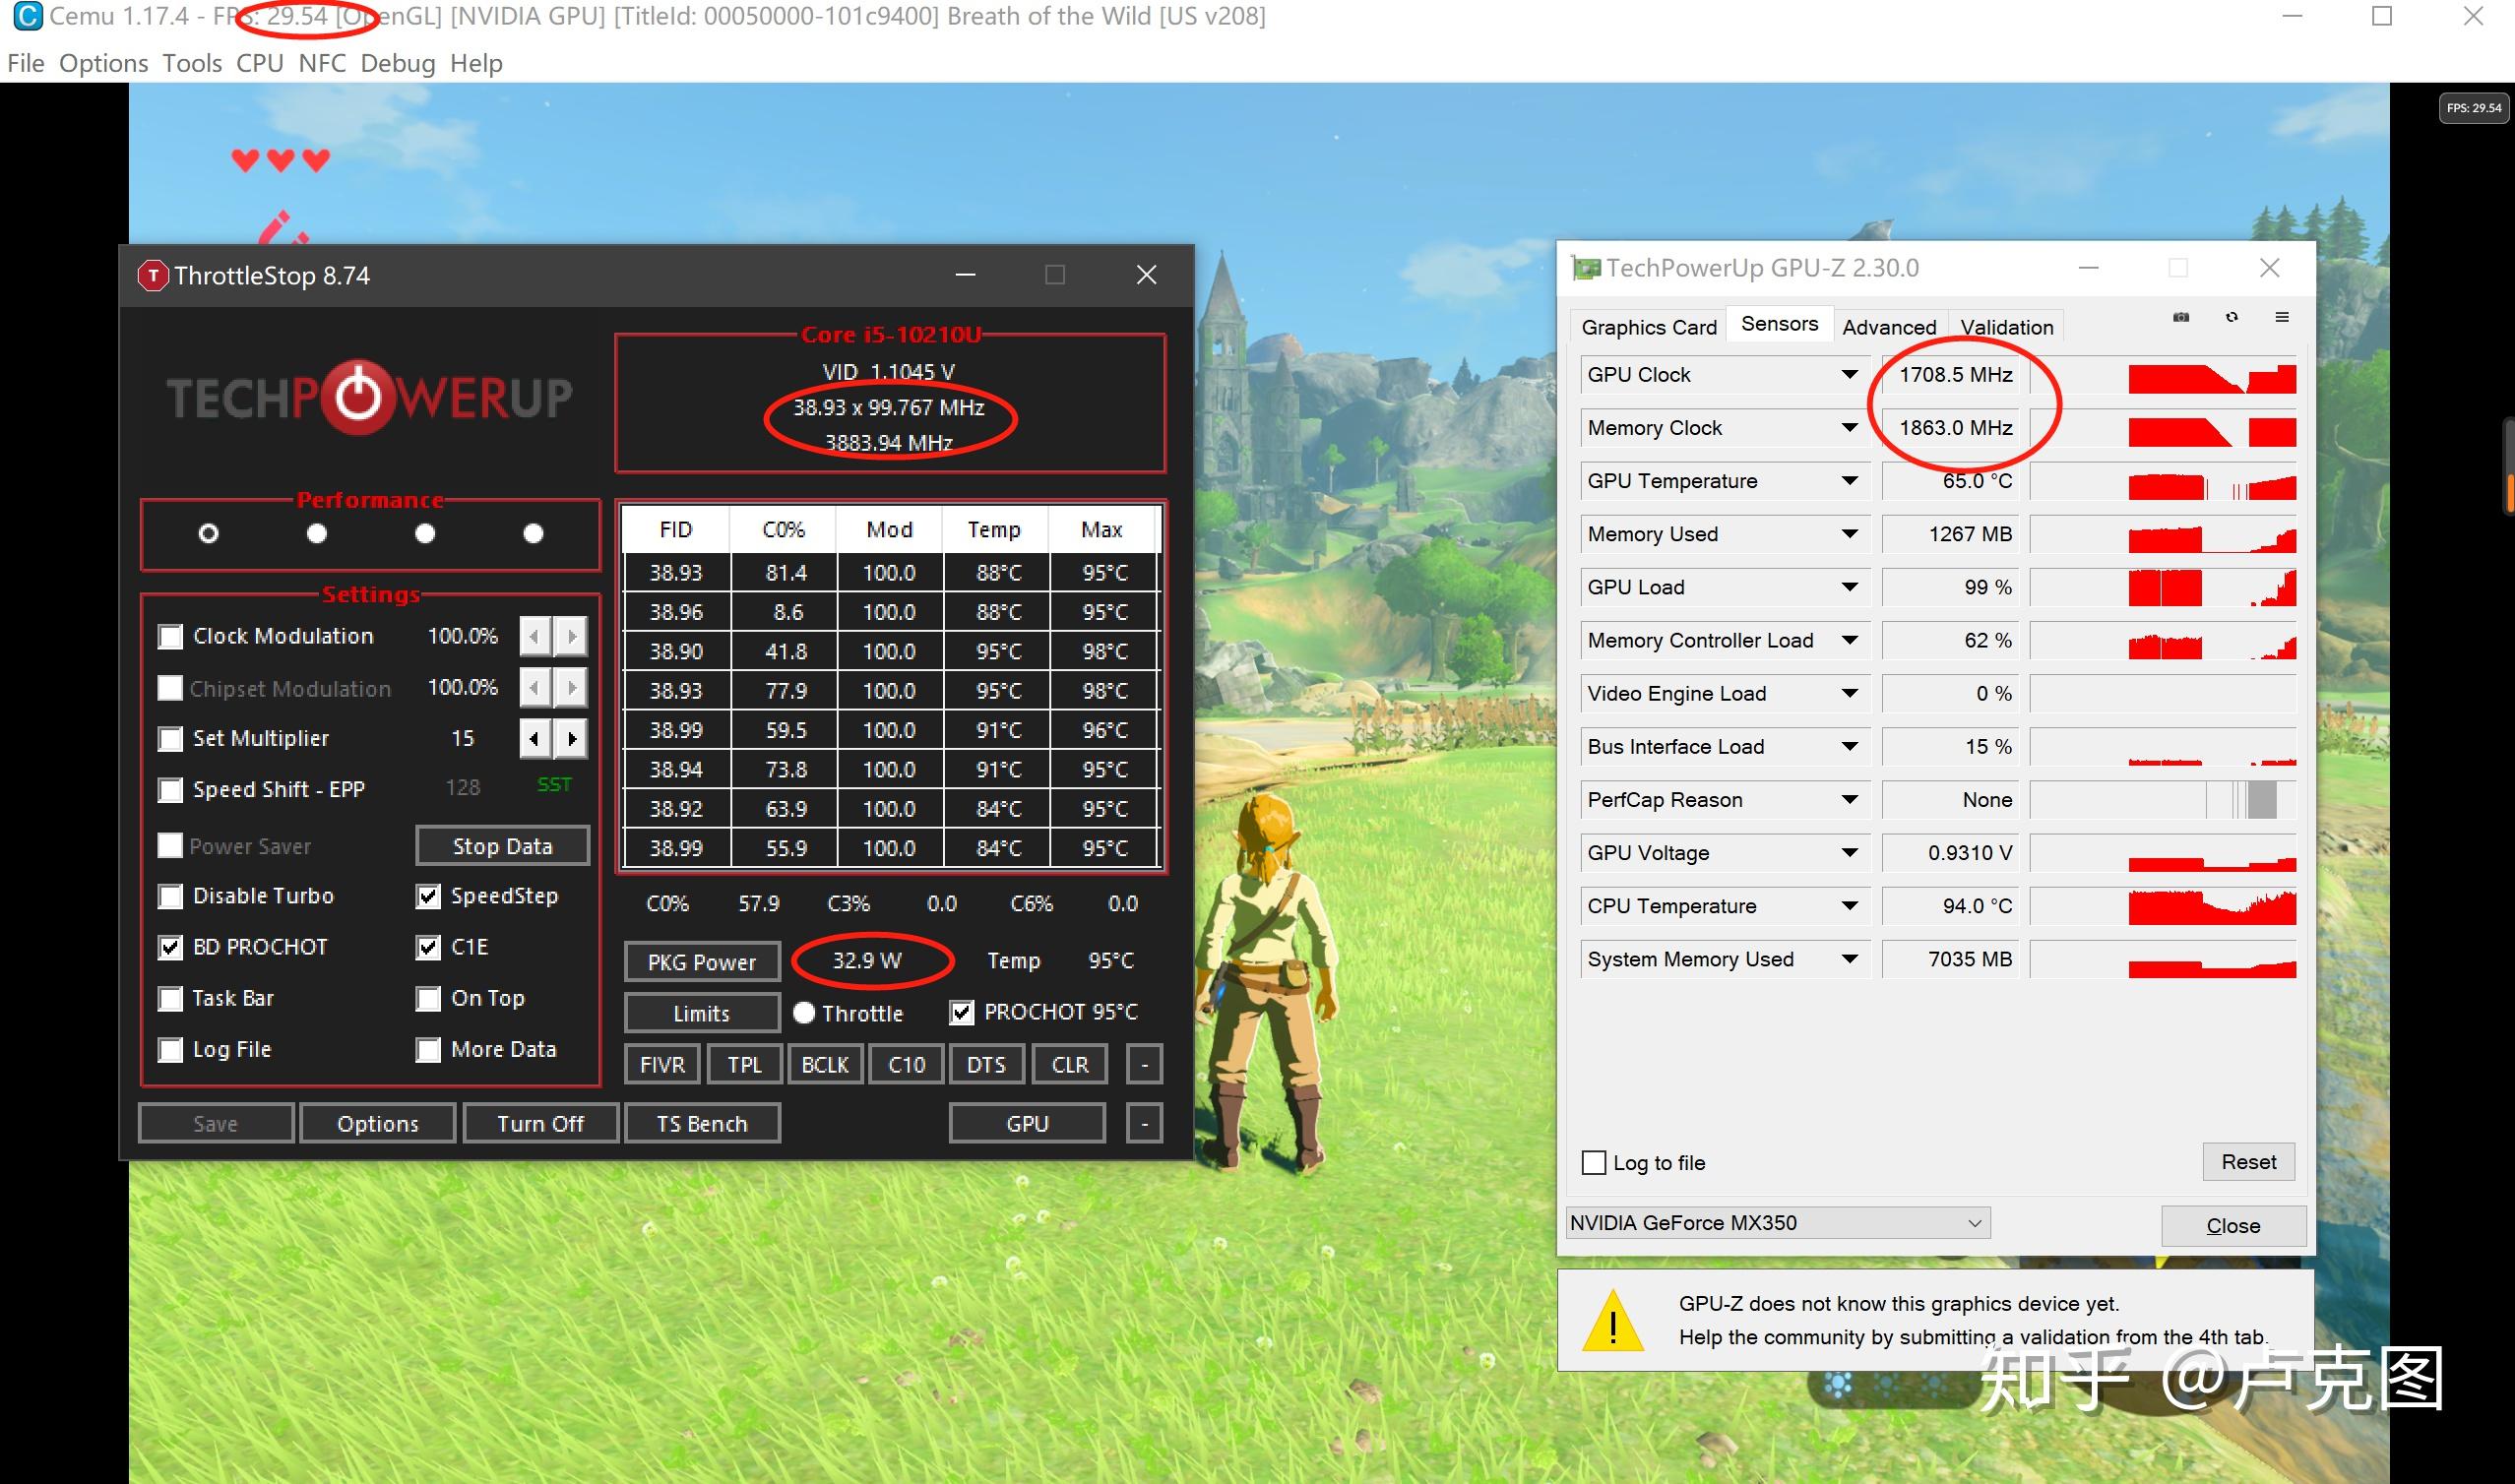Click the GPU-Z screenshot camera icon
Screen dimensions: 2515x1484
pos(2181,317)
